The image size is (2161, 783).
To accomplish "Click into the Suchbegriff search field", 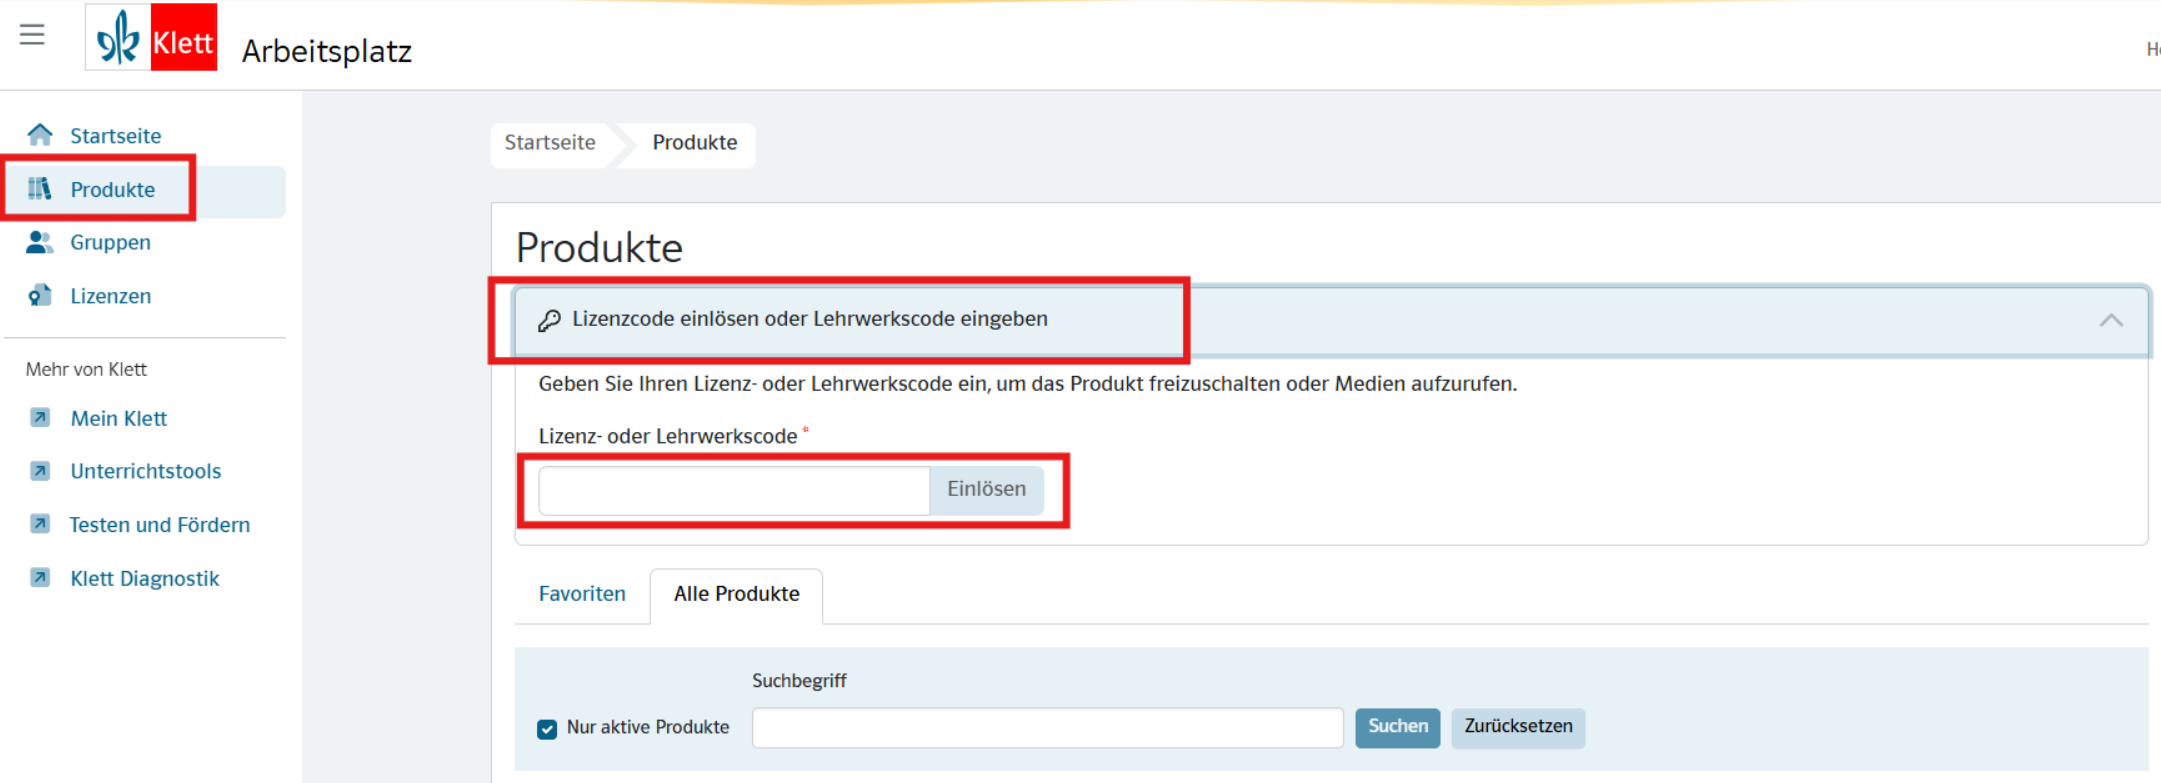I will click(x=1047, y=728).
